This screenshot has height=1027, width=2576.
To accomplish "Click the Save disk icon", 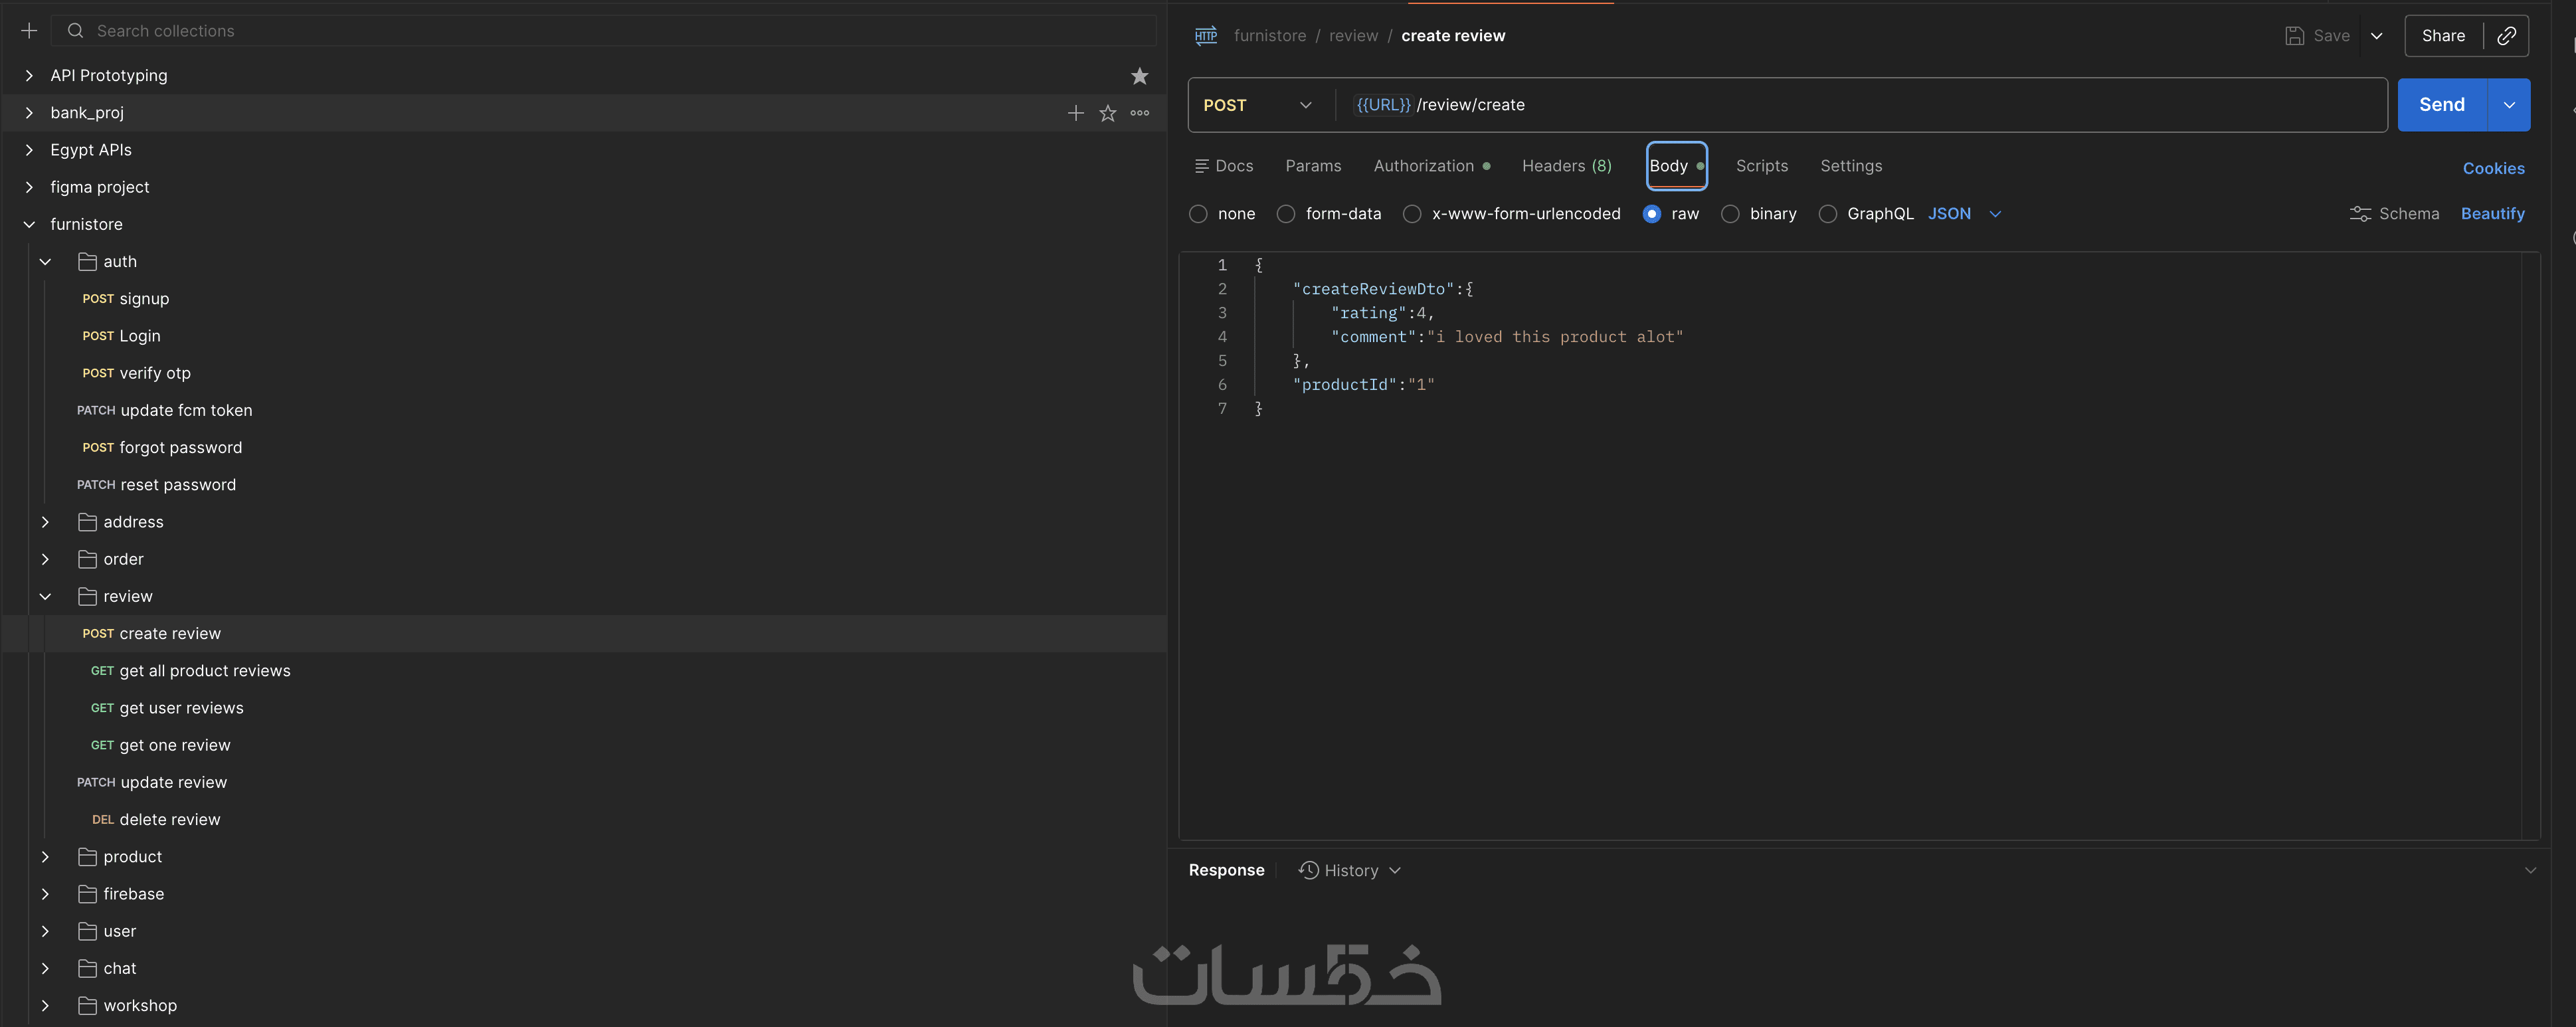I will tap(2294, 36).
